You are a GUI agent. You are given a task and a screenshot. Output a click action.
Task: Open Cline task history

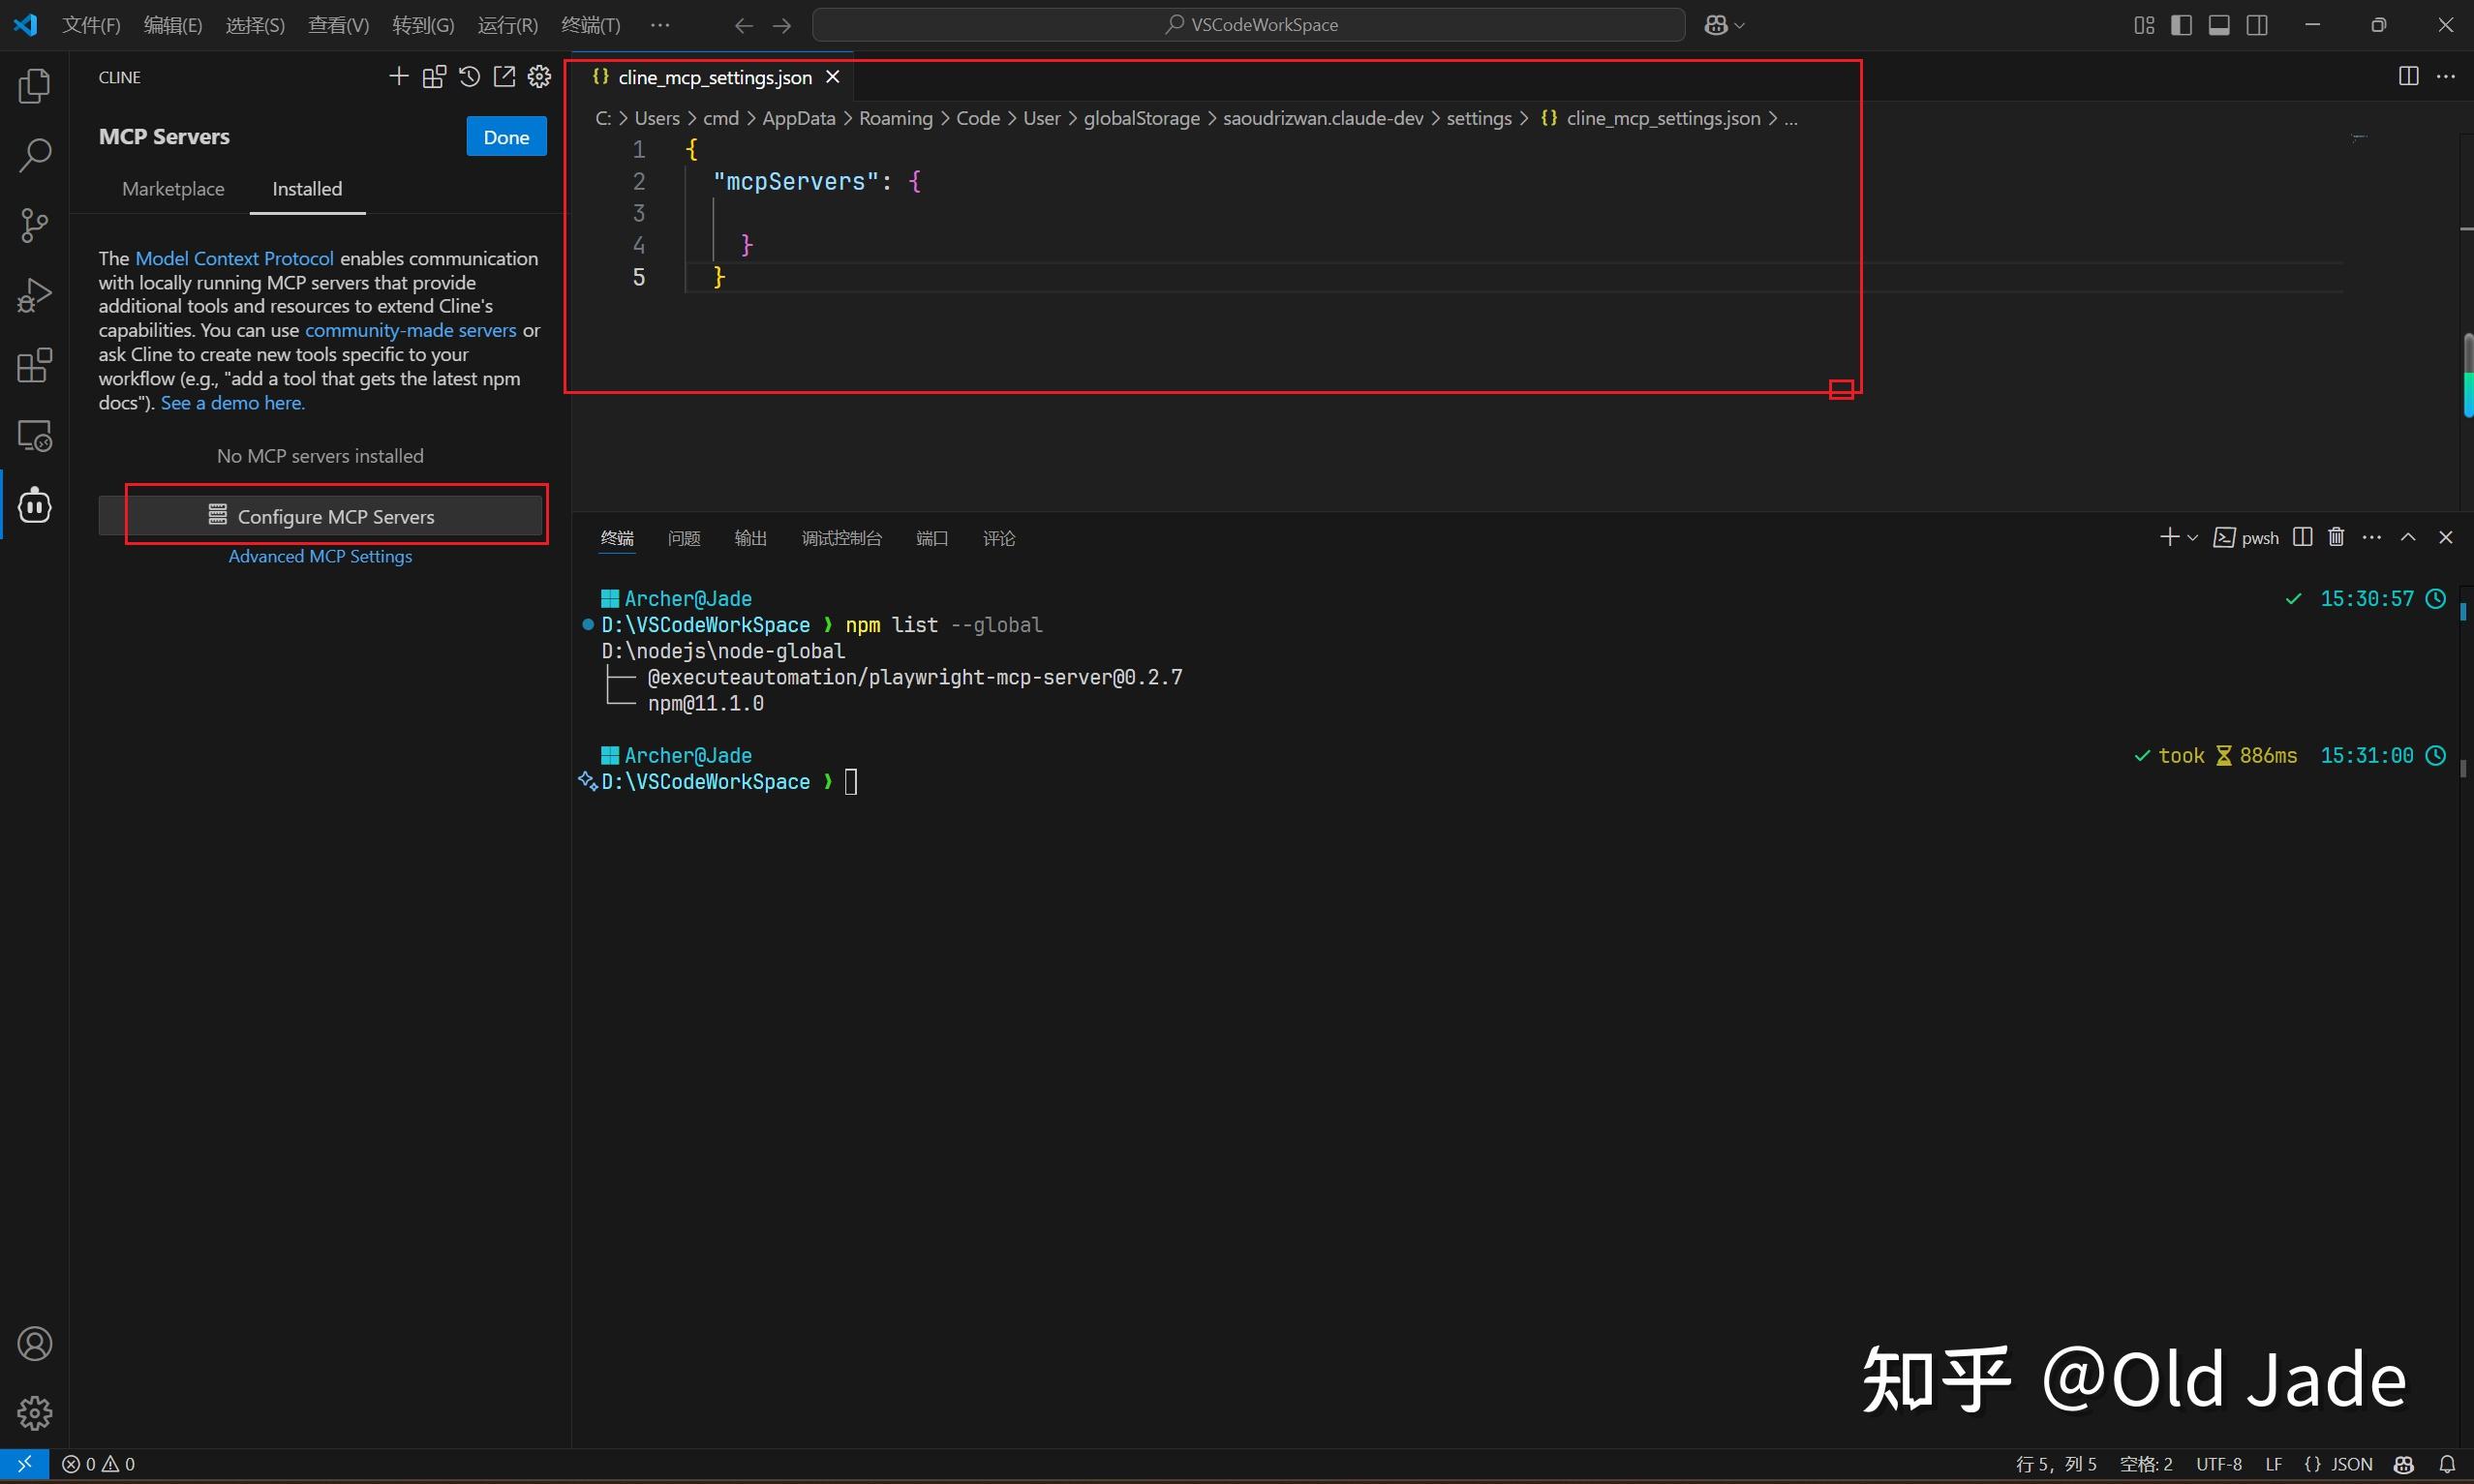[469, 76]
